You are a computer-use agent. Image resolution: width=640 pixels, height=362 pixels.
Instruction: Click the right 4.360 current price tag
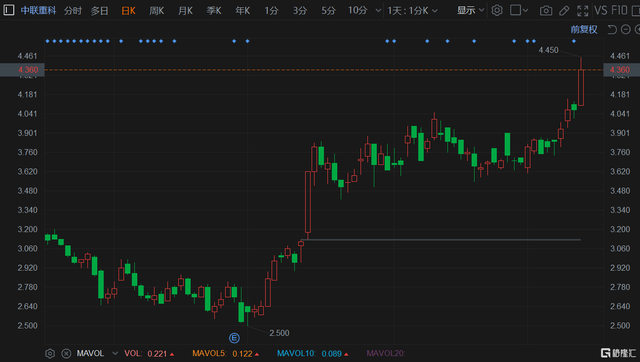coord(621,70)
